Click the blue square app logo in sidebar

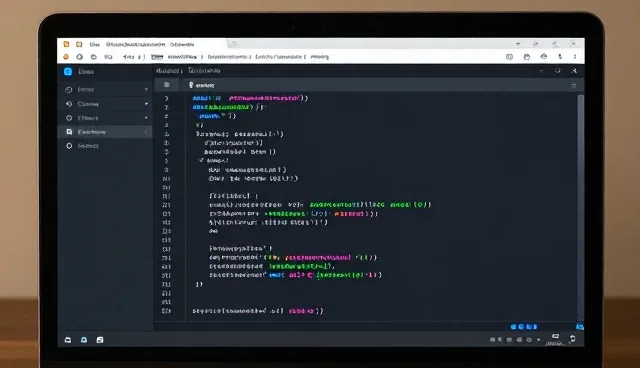[x=68, y=71]
